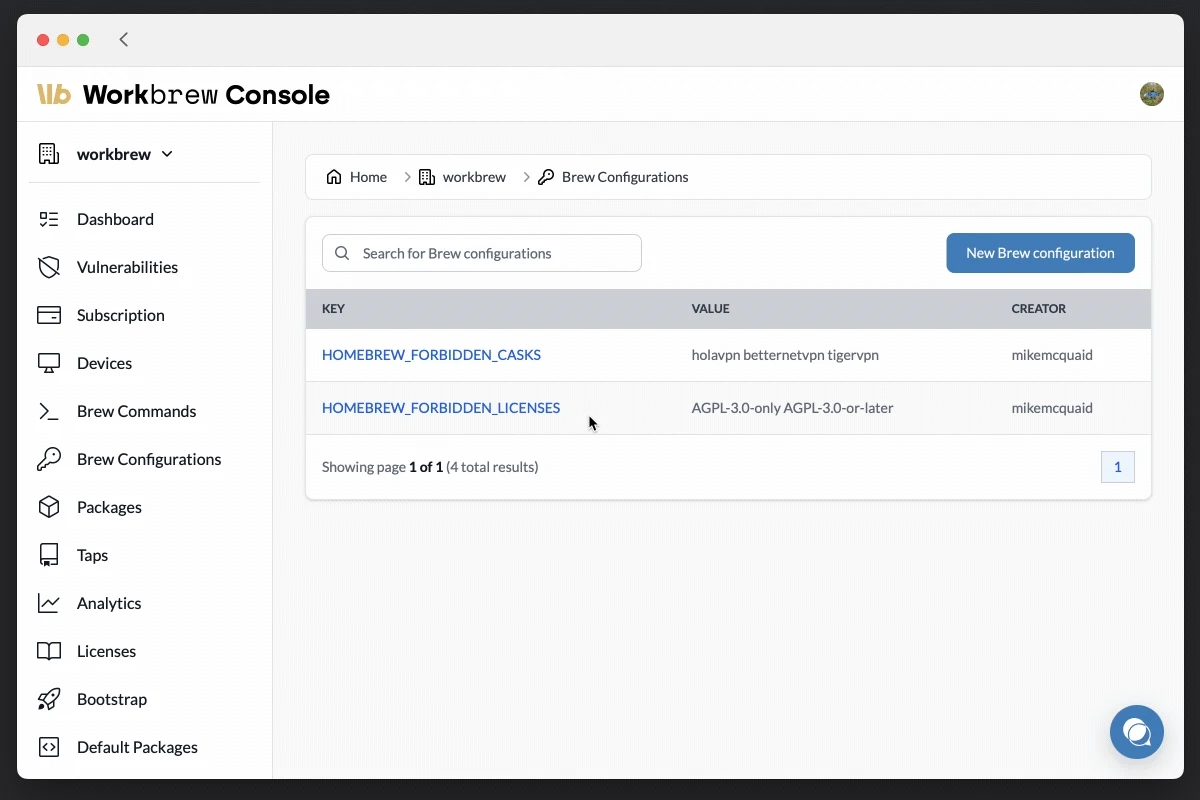
Task: Click the Dashboard checklist icon
Action: (x=48, y=219)
